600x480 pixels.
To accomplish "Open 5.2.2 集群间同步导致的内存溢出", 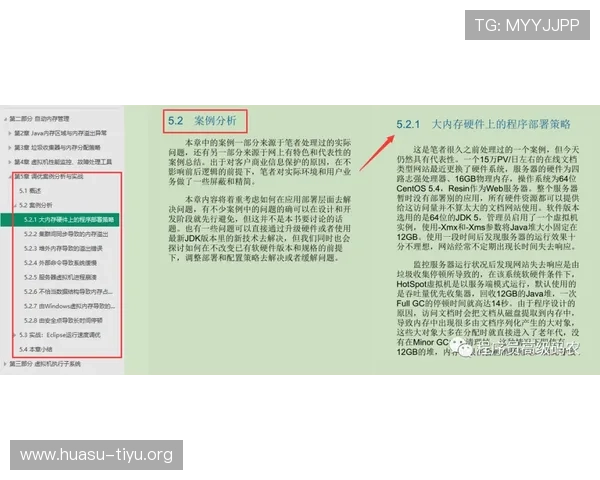I will tap(66, 234).
